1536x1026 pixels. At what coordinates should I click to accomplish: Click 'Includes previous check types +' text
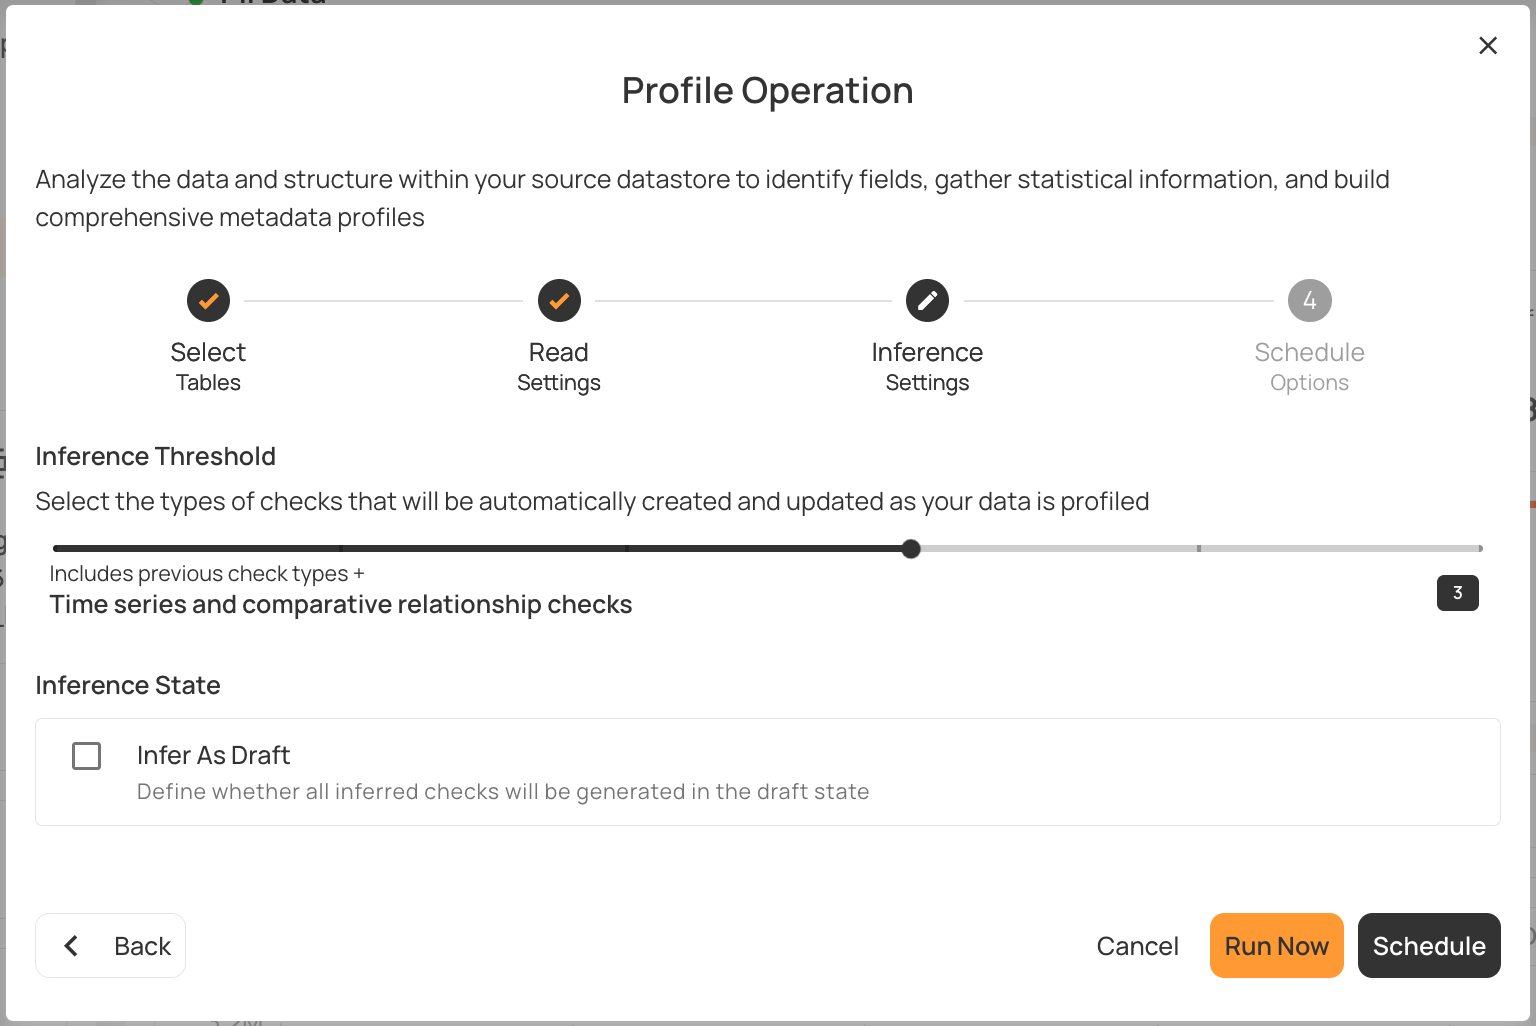pyautogui.click(x=207, y=574)
